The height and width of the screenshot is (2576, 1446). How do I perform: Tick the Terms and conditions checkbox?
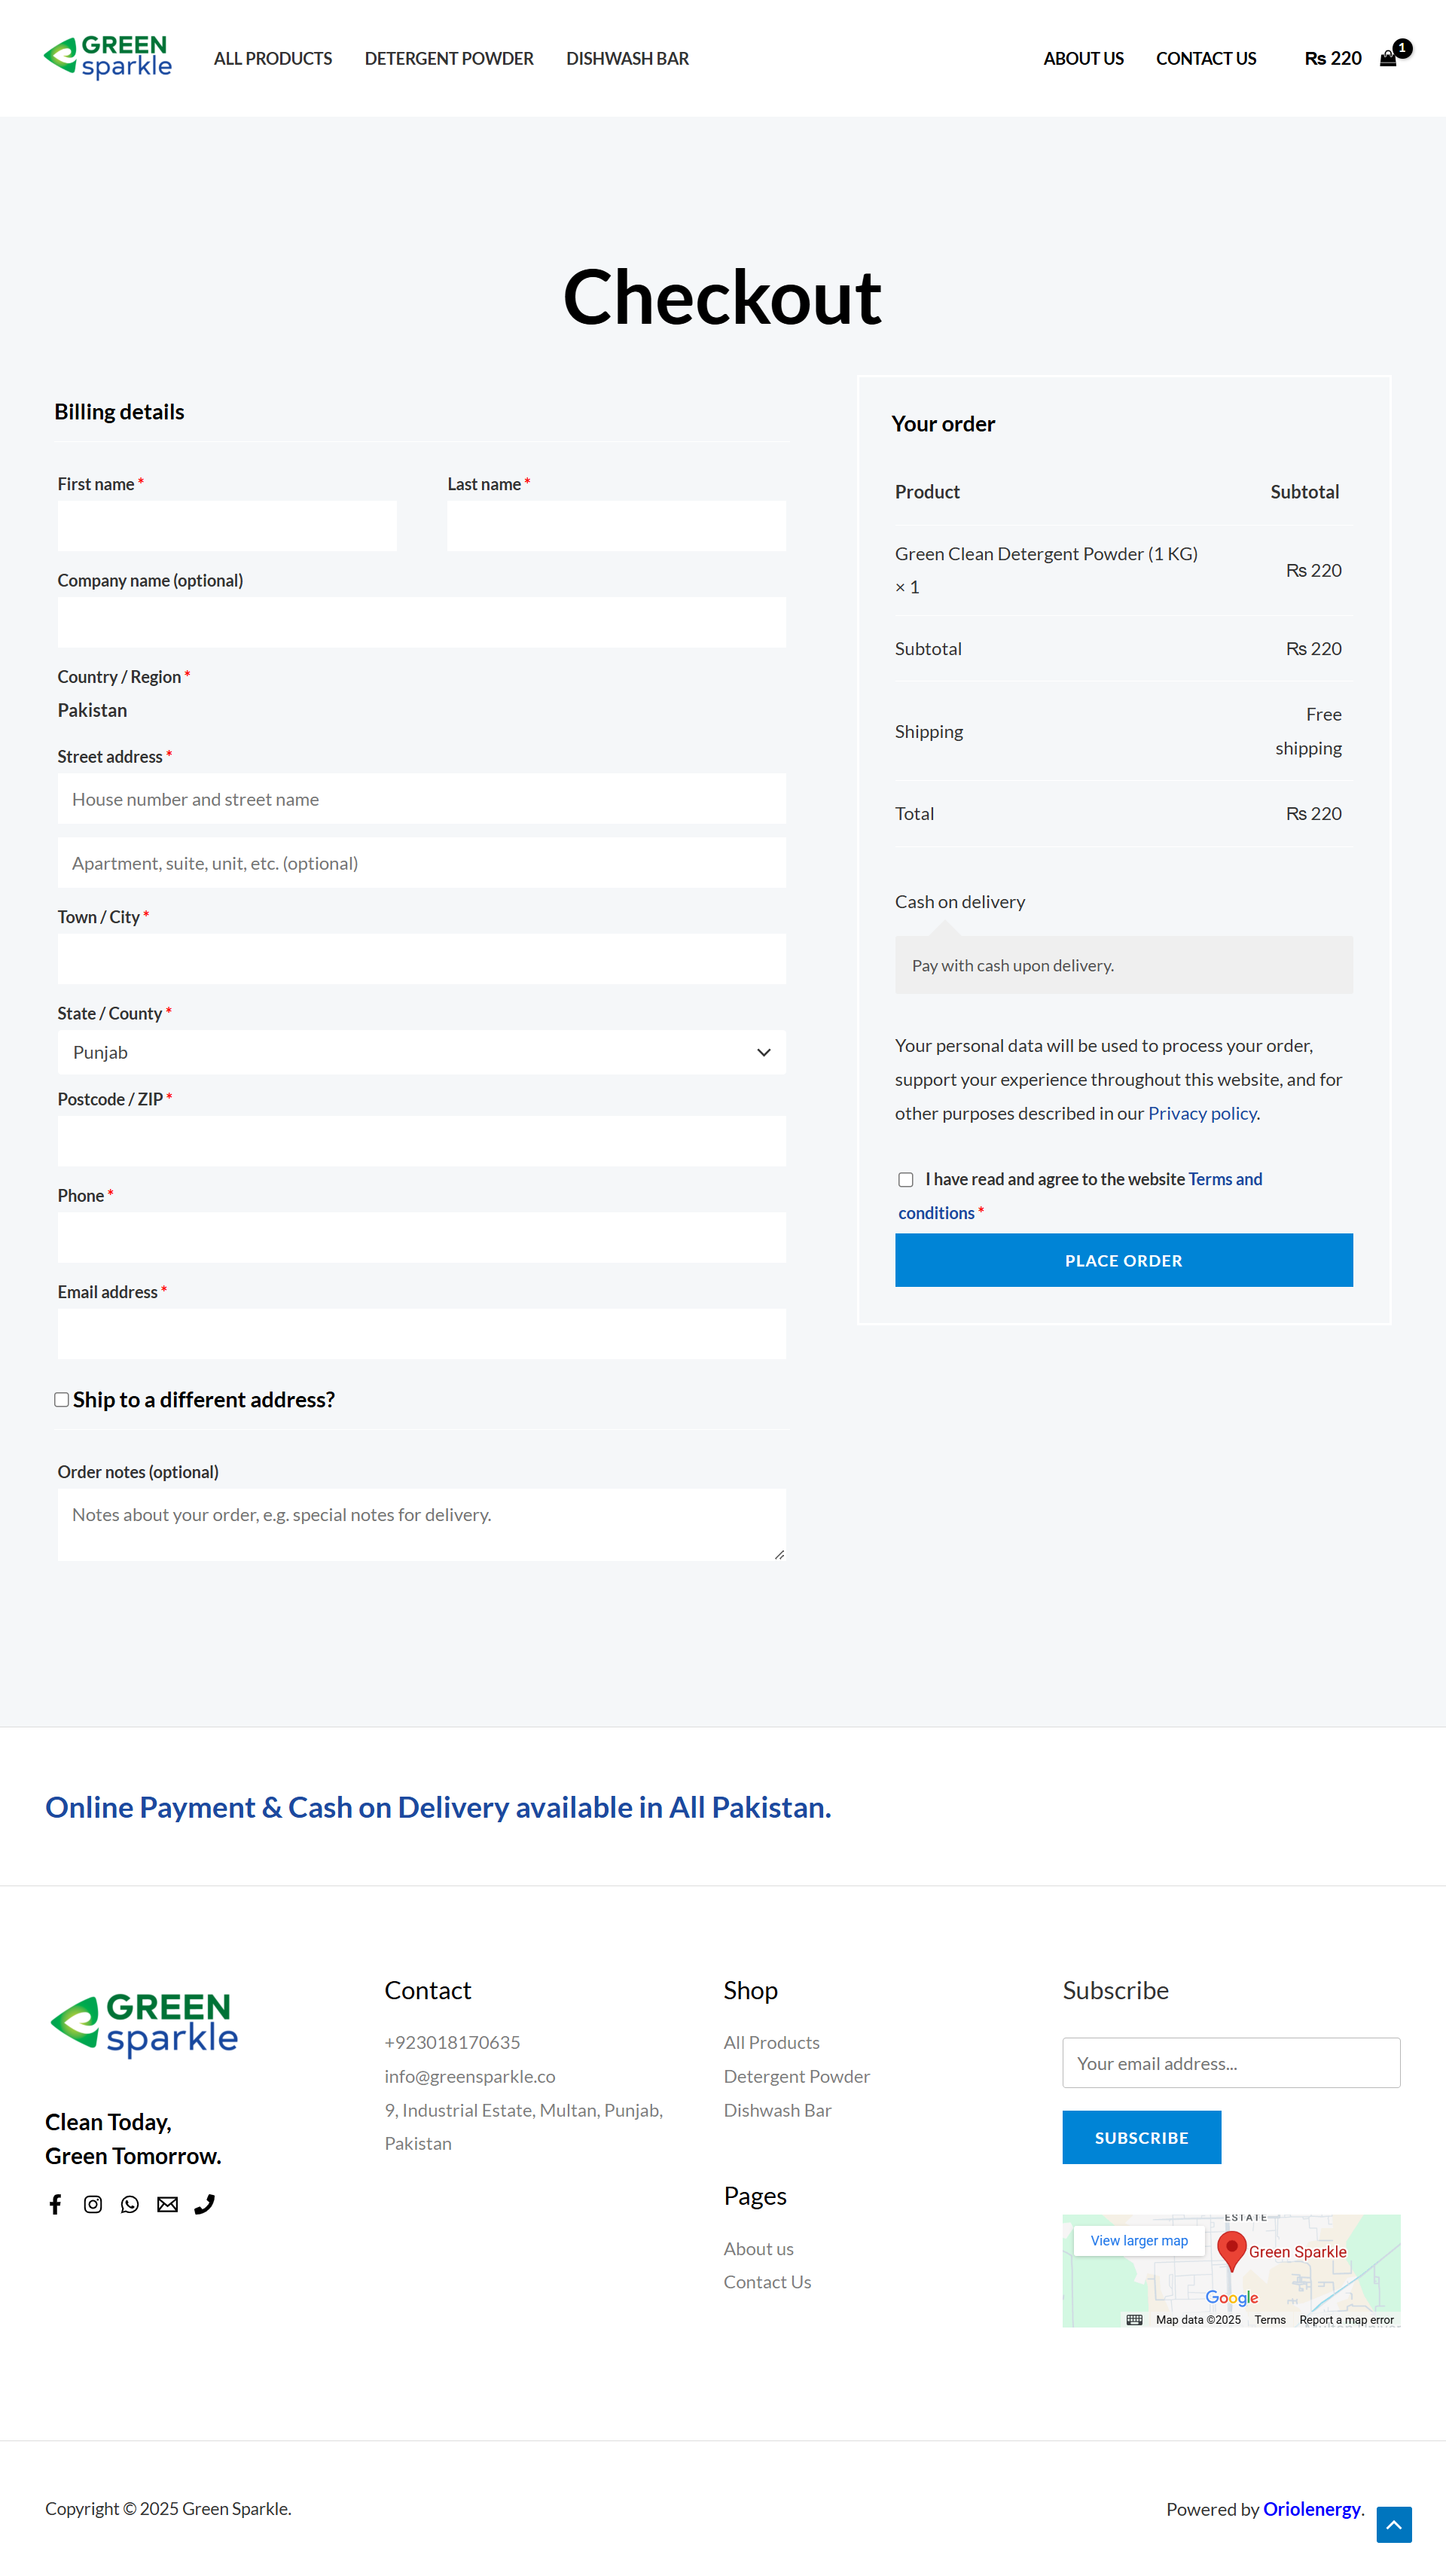tap(906, 1180)
